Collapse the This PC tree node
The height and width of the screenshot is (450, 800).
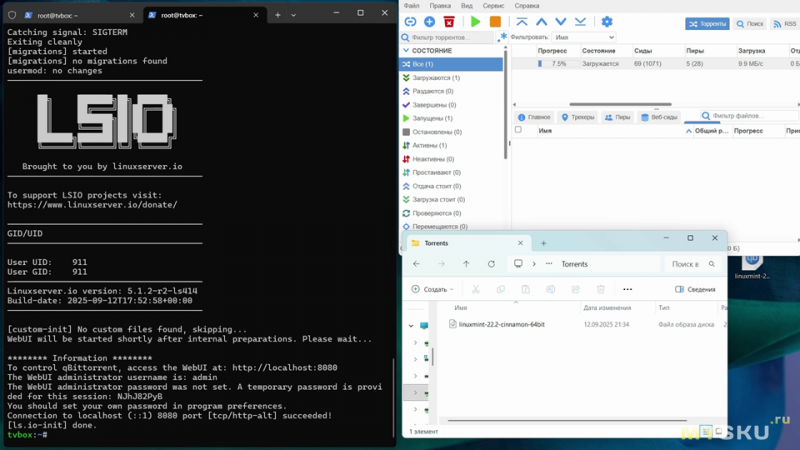411,326
